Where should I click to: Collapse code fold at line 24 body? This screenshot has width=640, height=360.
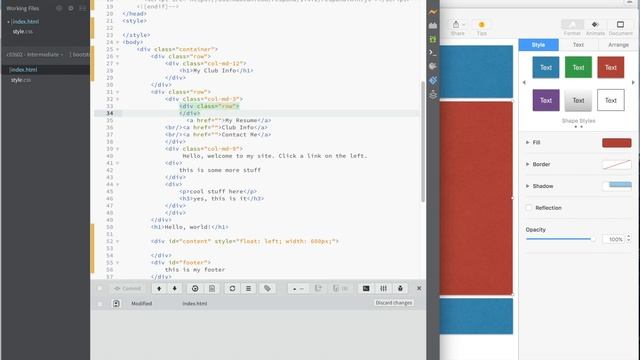click(118, 42)
